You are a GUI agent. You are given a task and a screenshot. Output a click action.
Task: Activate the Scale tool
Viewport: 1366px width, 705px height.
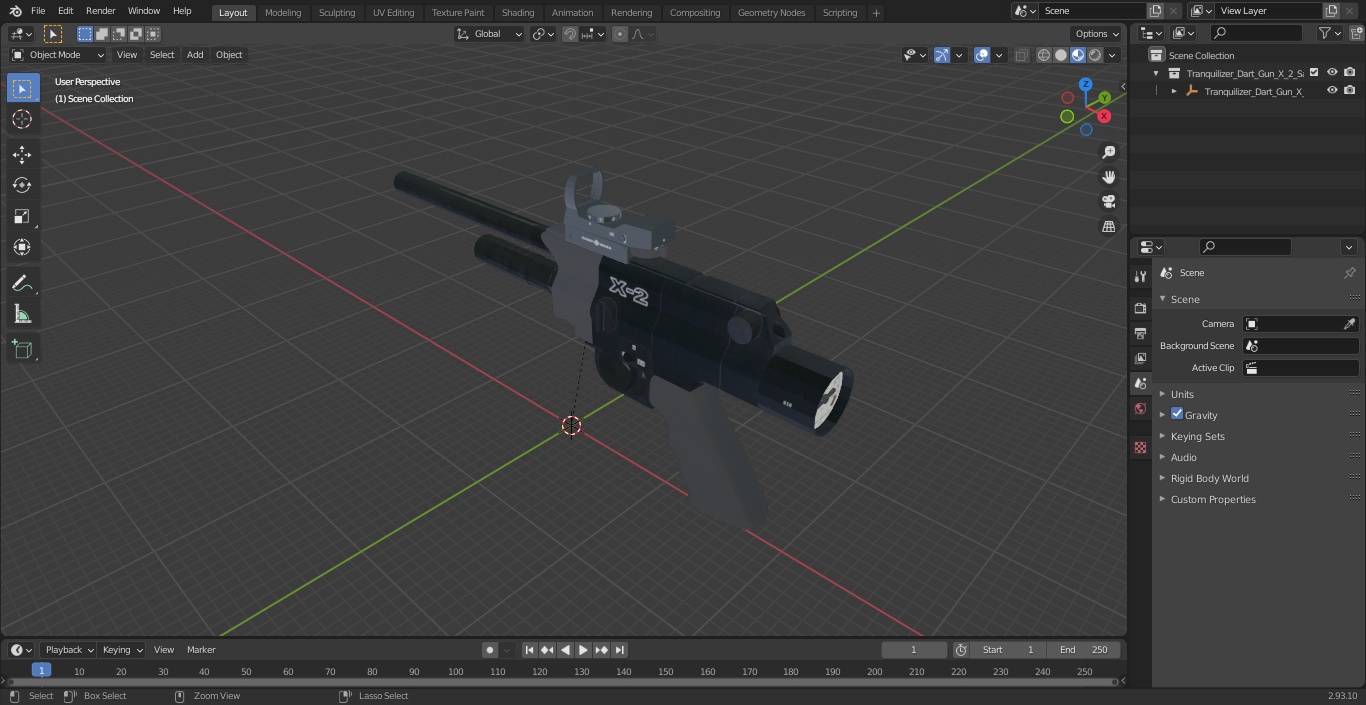[22, 216]
